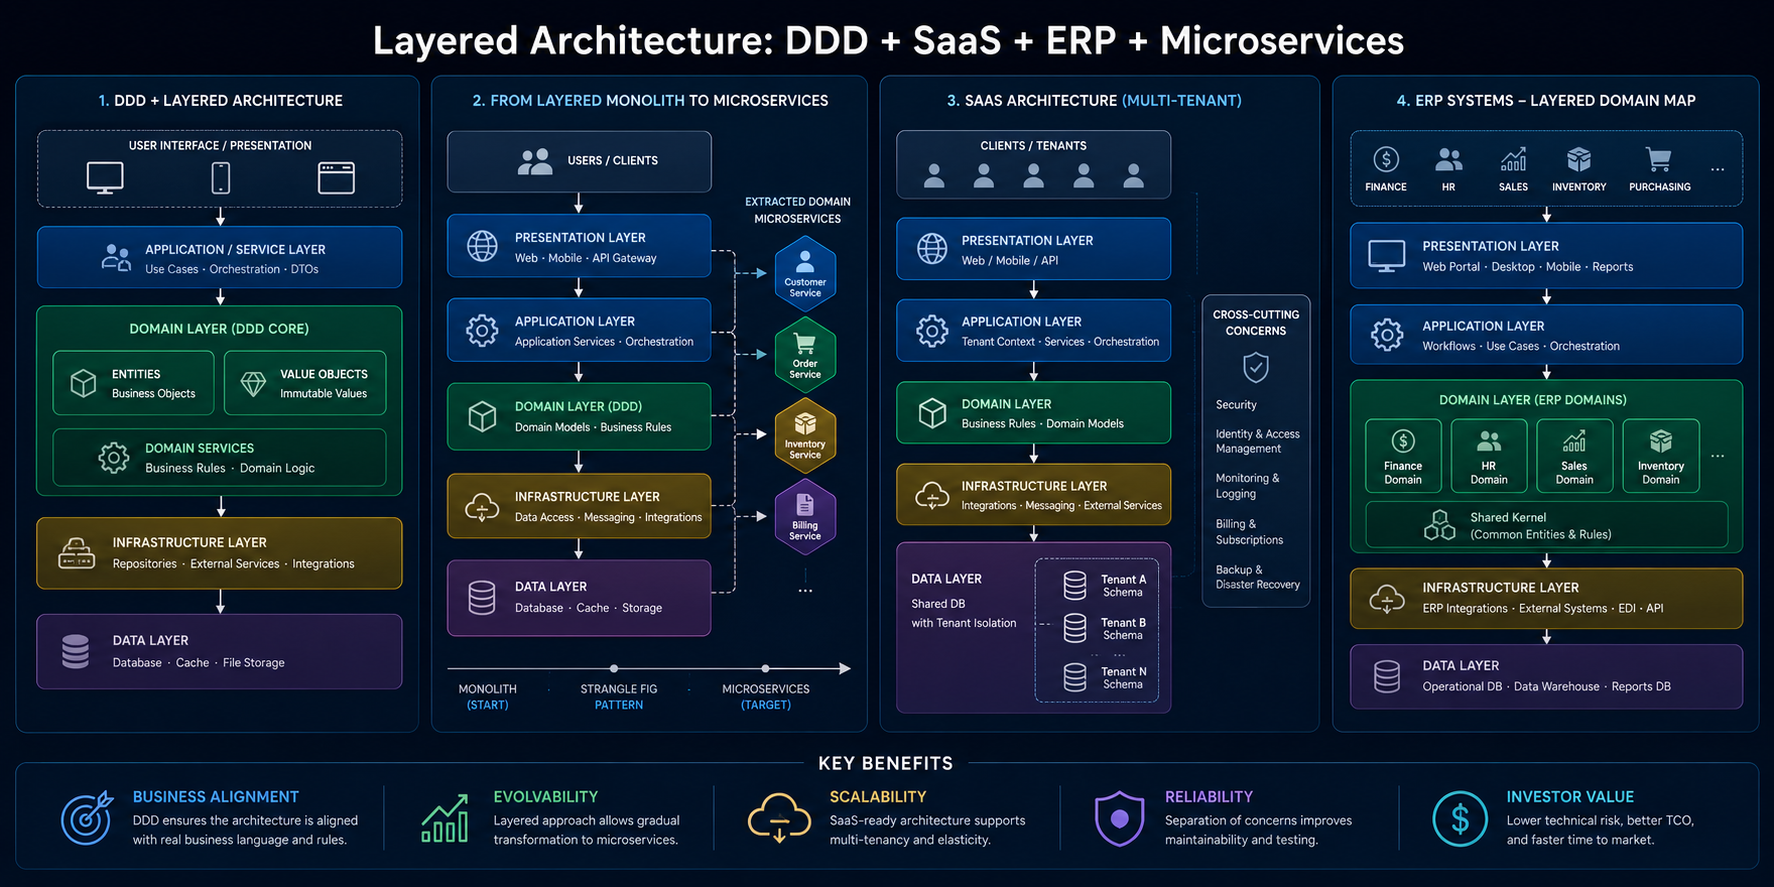Click the Customer Service hexagon icon
The height and width of the screenshot is (887, 1774).
point(805,273)
